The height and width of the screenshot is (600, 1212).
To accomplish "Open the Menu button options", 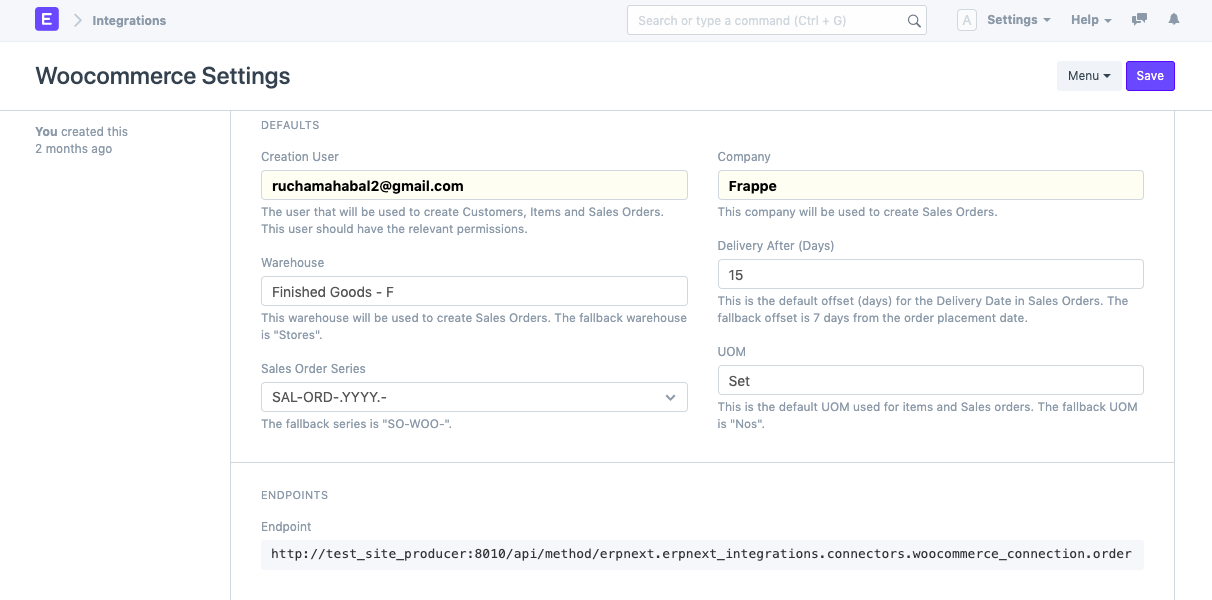I will point(1089,75).
